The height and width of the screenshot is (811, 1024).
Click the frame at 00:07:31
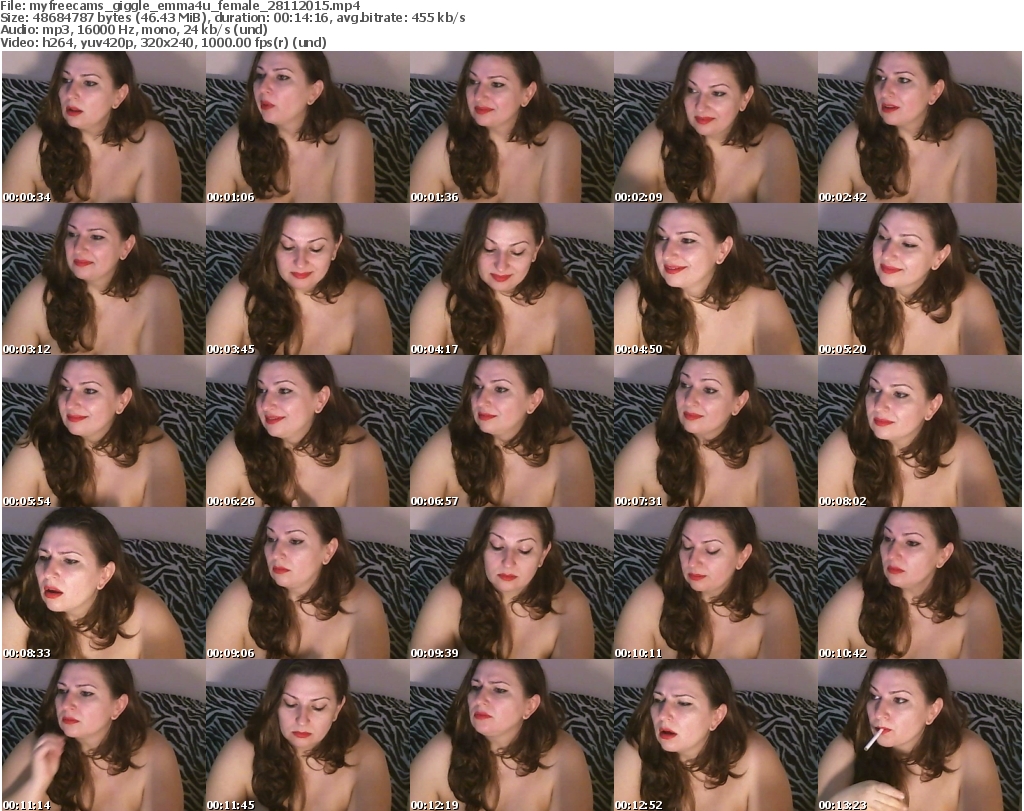(715, 431)
